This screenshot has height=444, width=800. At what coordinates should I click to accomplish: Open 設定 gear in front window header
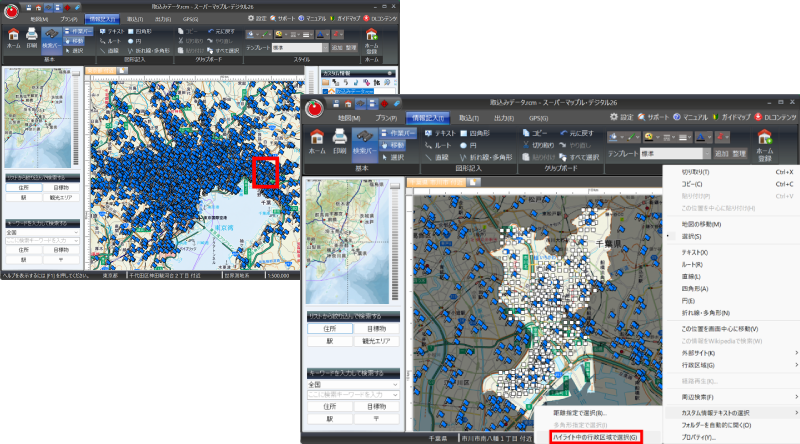(621, 117)
